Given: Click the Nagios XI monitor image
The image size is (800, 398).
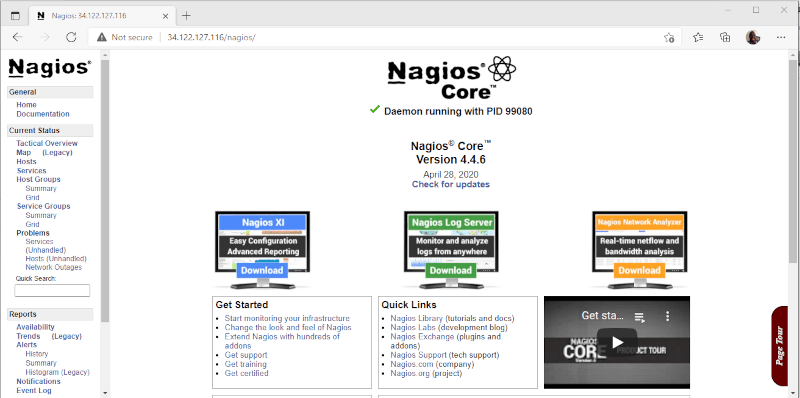Looking at the screenshot, I should [x=262, y=250].
